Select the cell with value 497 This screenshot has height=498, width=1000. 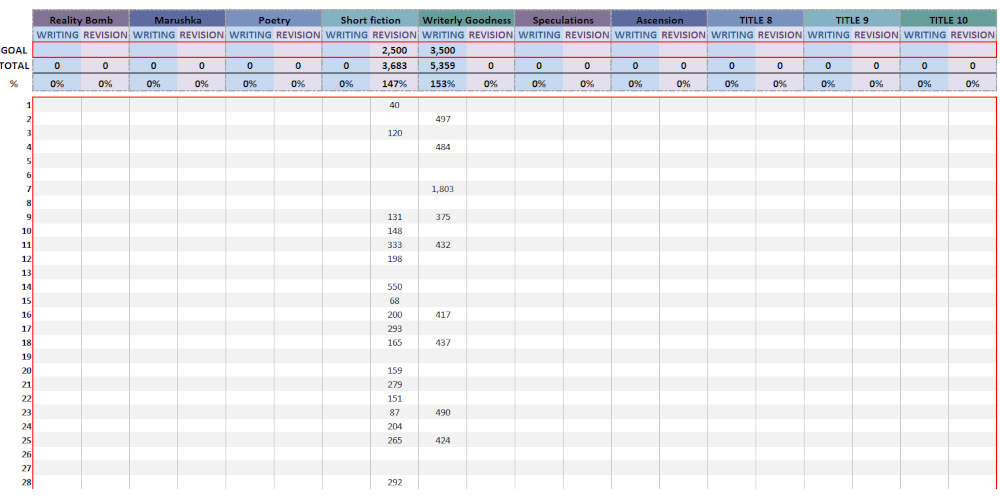(442, 119)
